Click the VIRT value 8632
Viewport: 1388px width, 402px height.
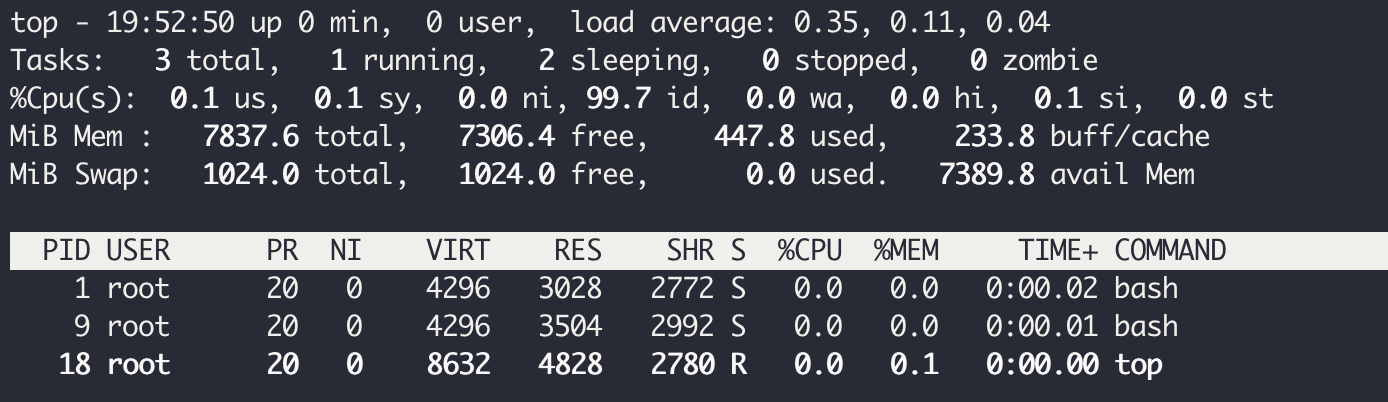pos(458,364)
